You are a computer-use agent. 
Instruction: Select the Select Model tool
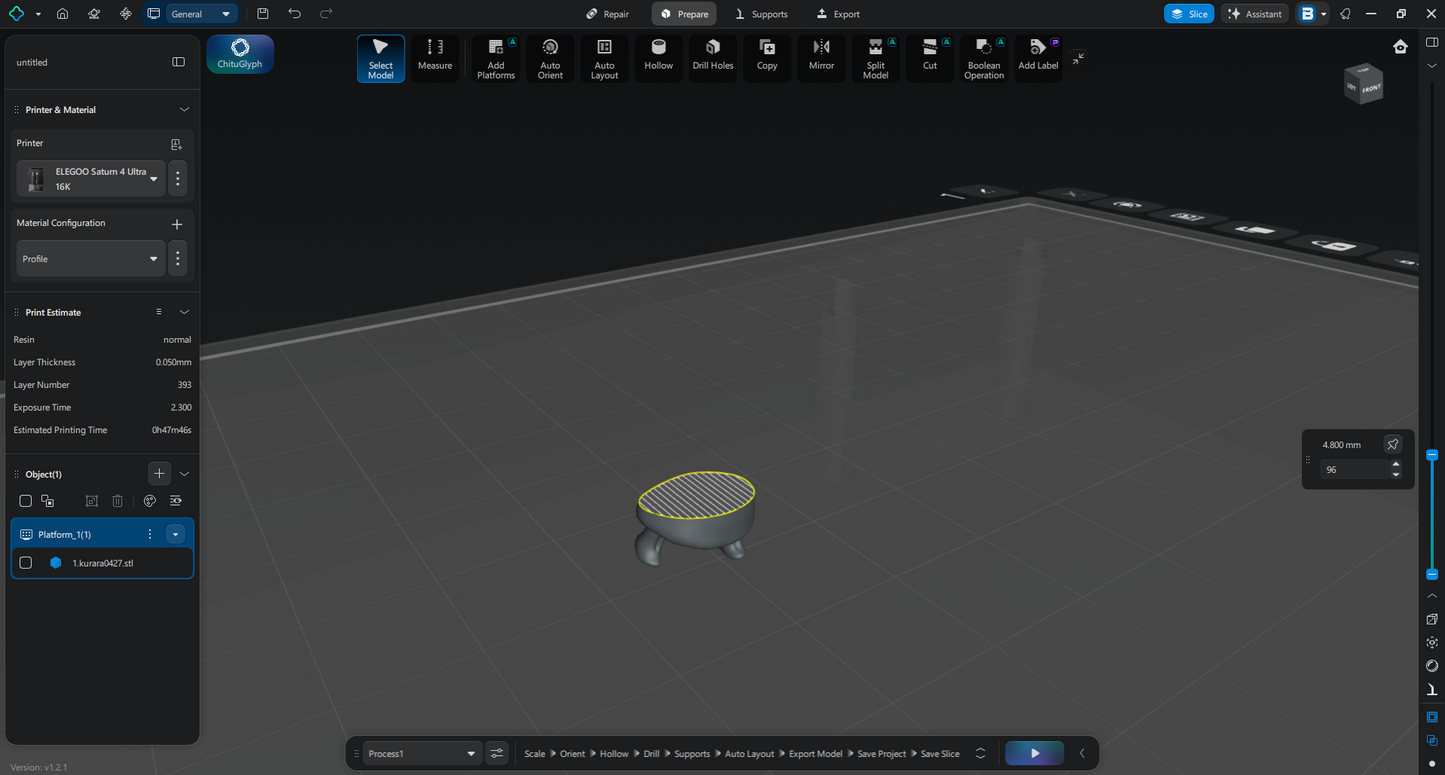[381, 59]
